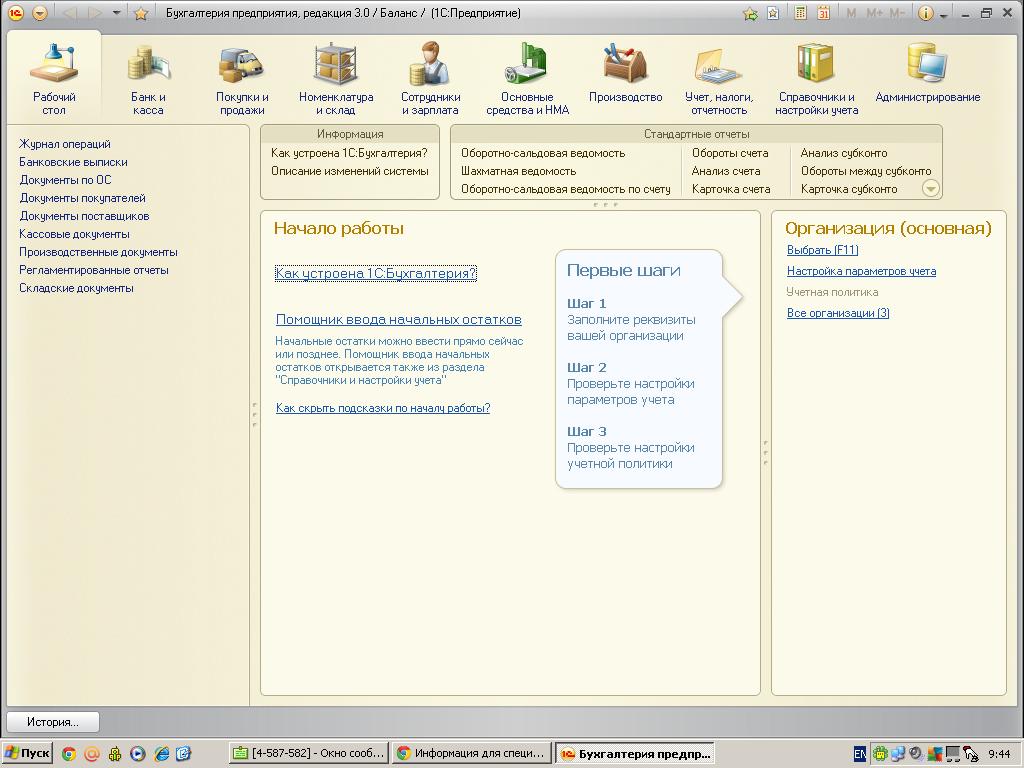Open the calendar icon in the title bar
This screenshot has height=768, width=1024.
824,13
